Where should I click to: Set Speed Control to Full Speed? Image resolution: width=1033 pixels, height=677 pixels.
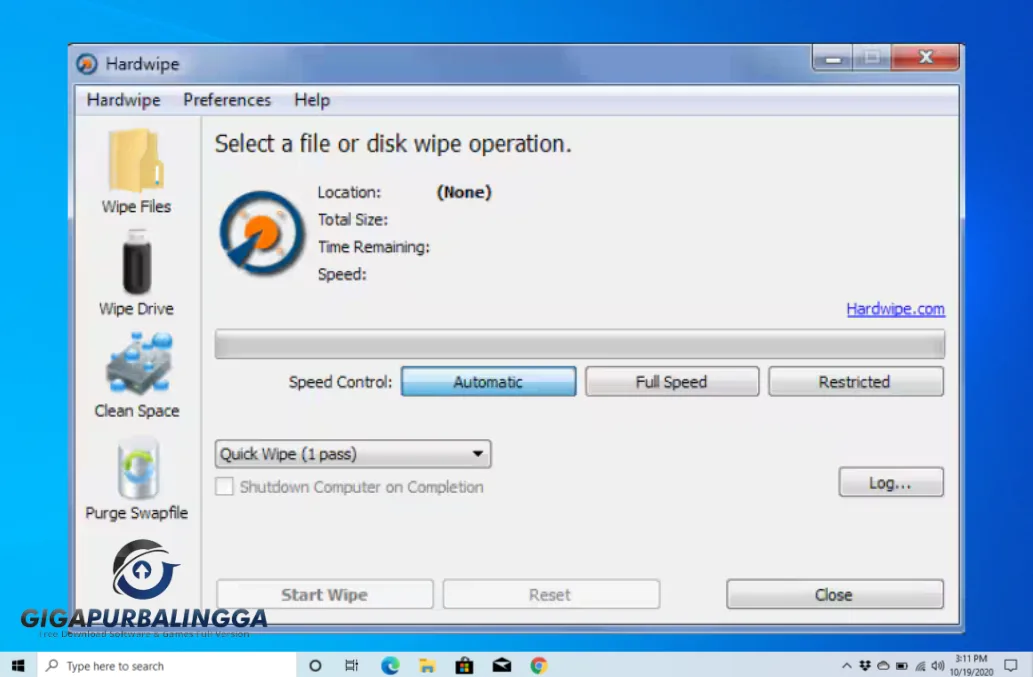(671, 382)
